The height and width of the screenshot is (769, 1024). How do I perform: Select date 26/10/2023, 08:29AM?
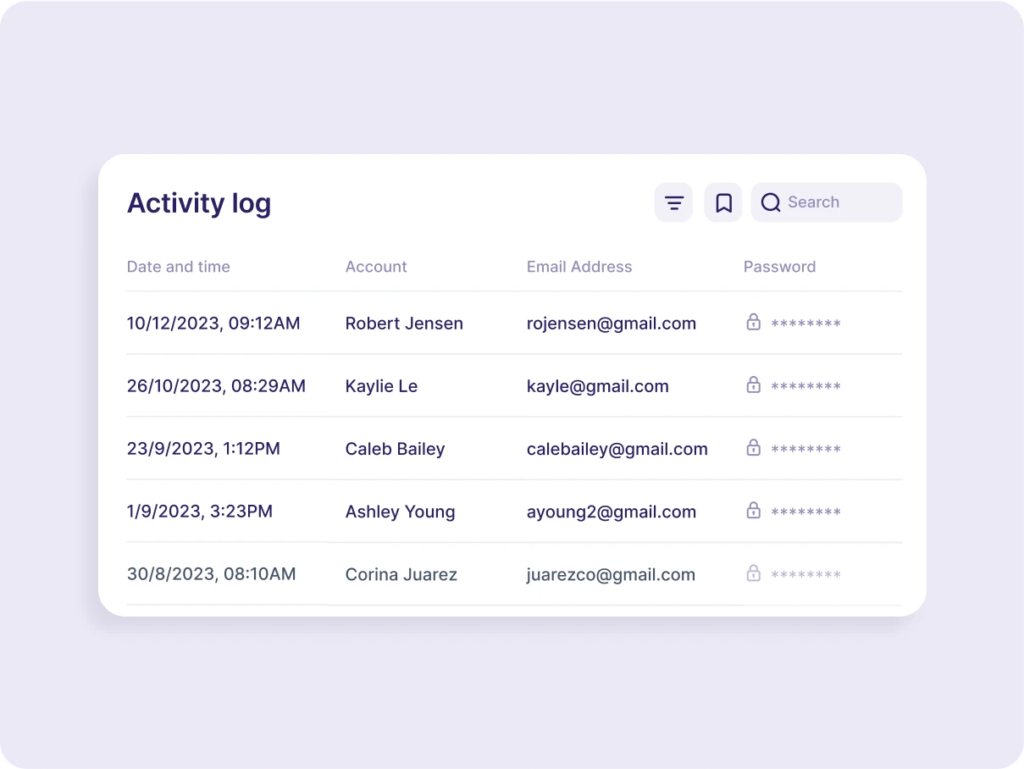[216, 386]
